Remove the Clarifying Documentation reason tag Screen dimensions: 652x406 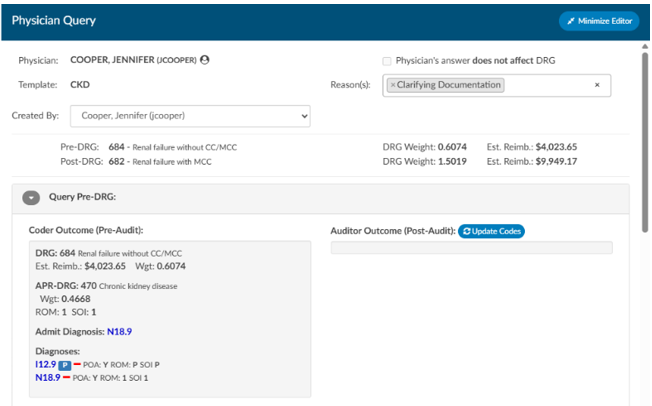(x=393, y=85)
